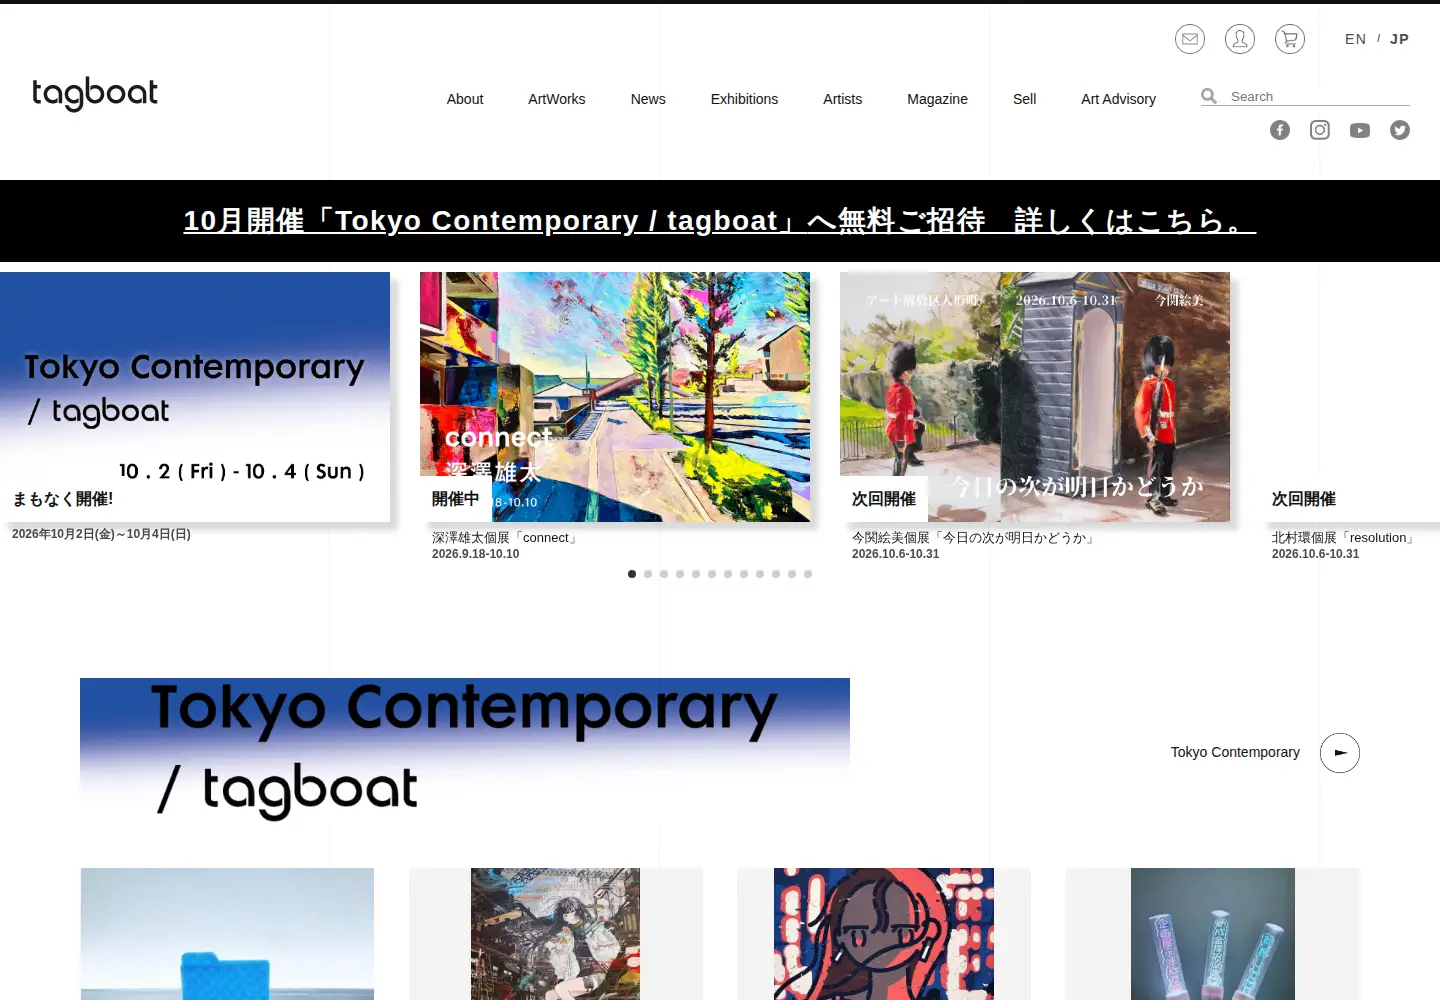The width and height of the screenshot is (1440, 1000).
Task: Click the tagboat logo
Action: 95,94
